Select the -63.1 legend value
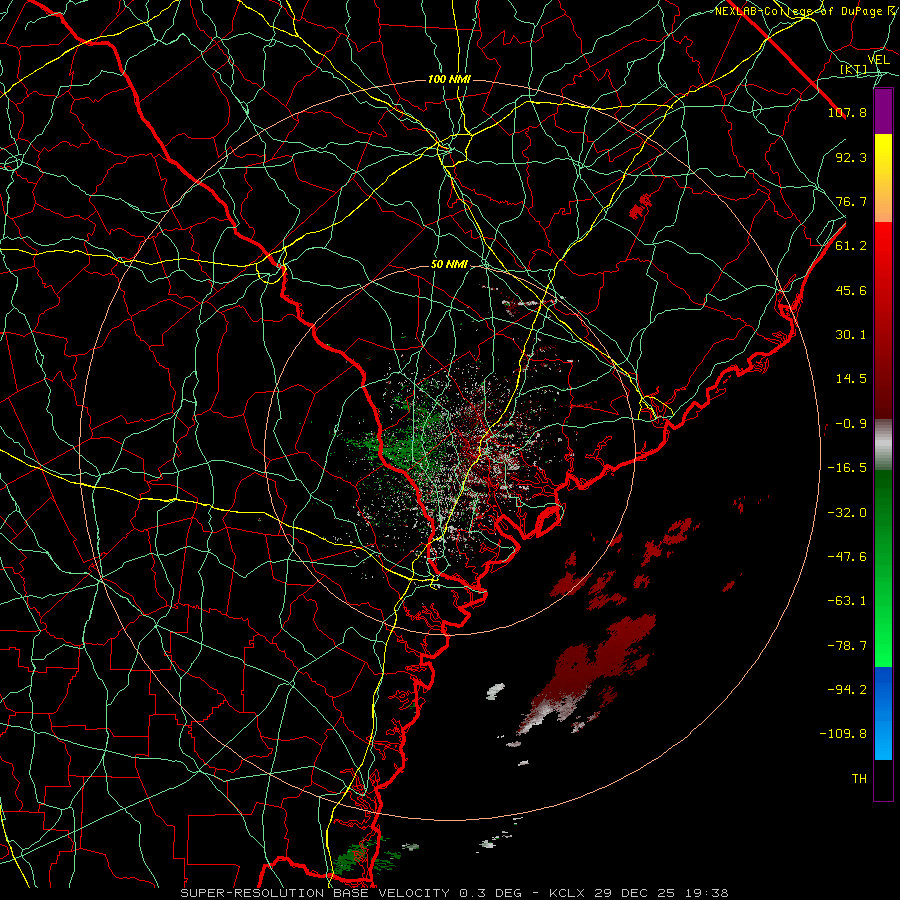 coord(847,601)
